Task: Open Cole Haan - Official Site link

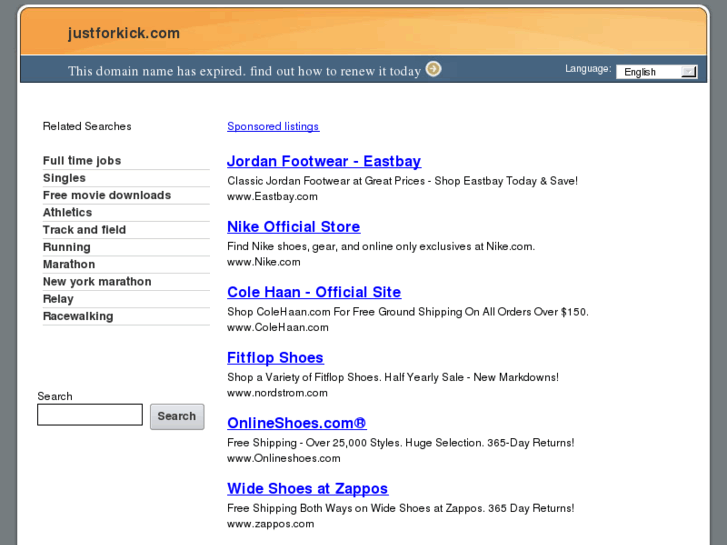Action: (x=314, y=292)
